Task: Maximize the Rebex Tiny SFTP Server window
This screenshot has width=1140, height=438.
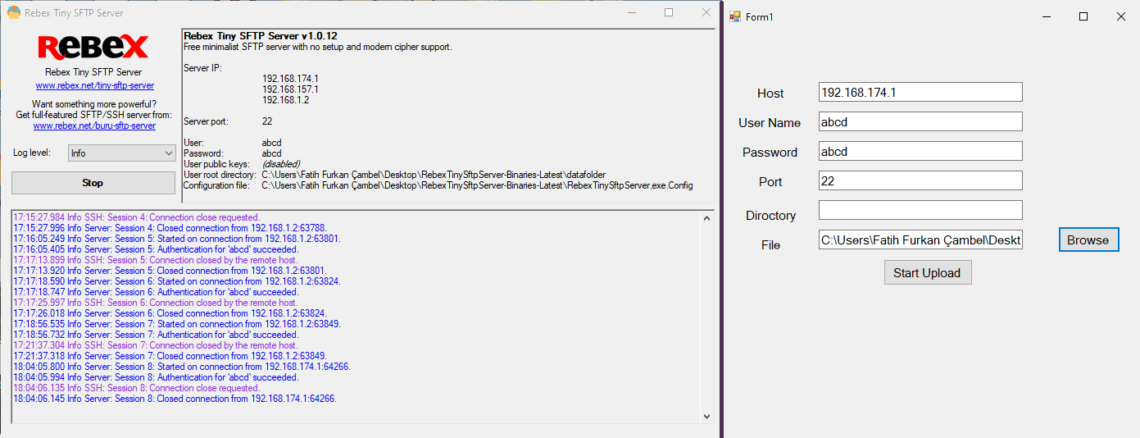Action: 668,13
